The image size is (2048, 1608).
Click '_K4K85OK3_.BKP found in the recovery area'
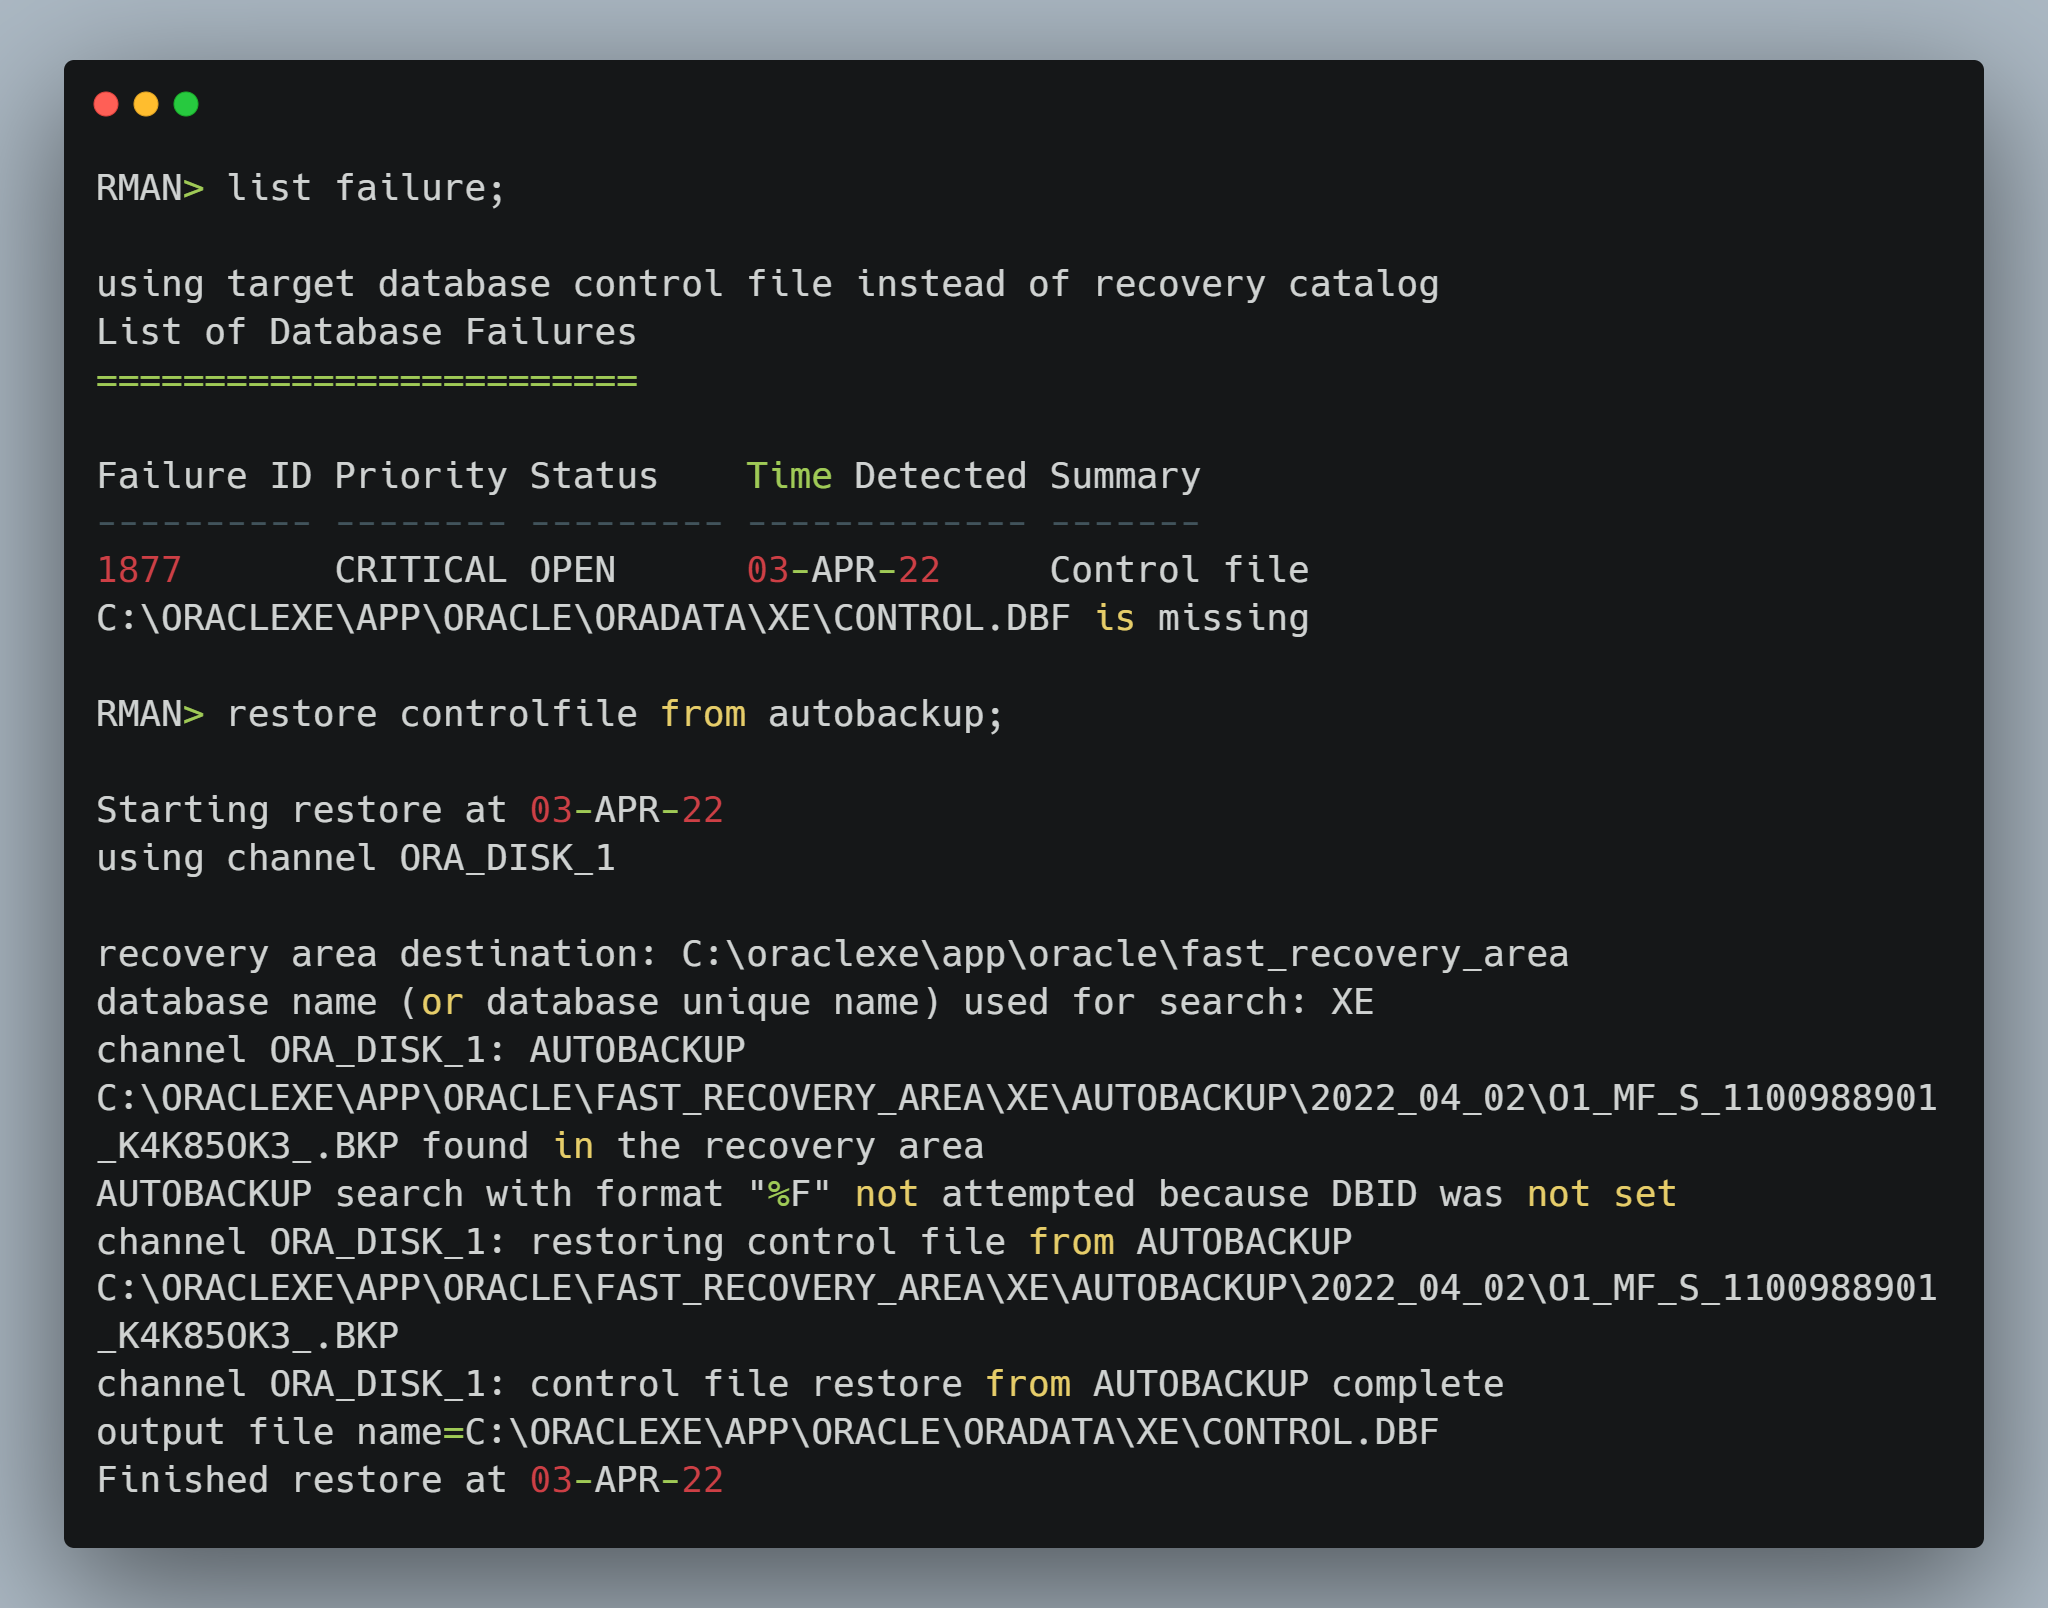pyautogui.click(x=540, y=1146)
